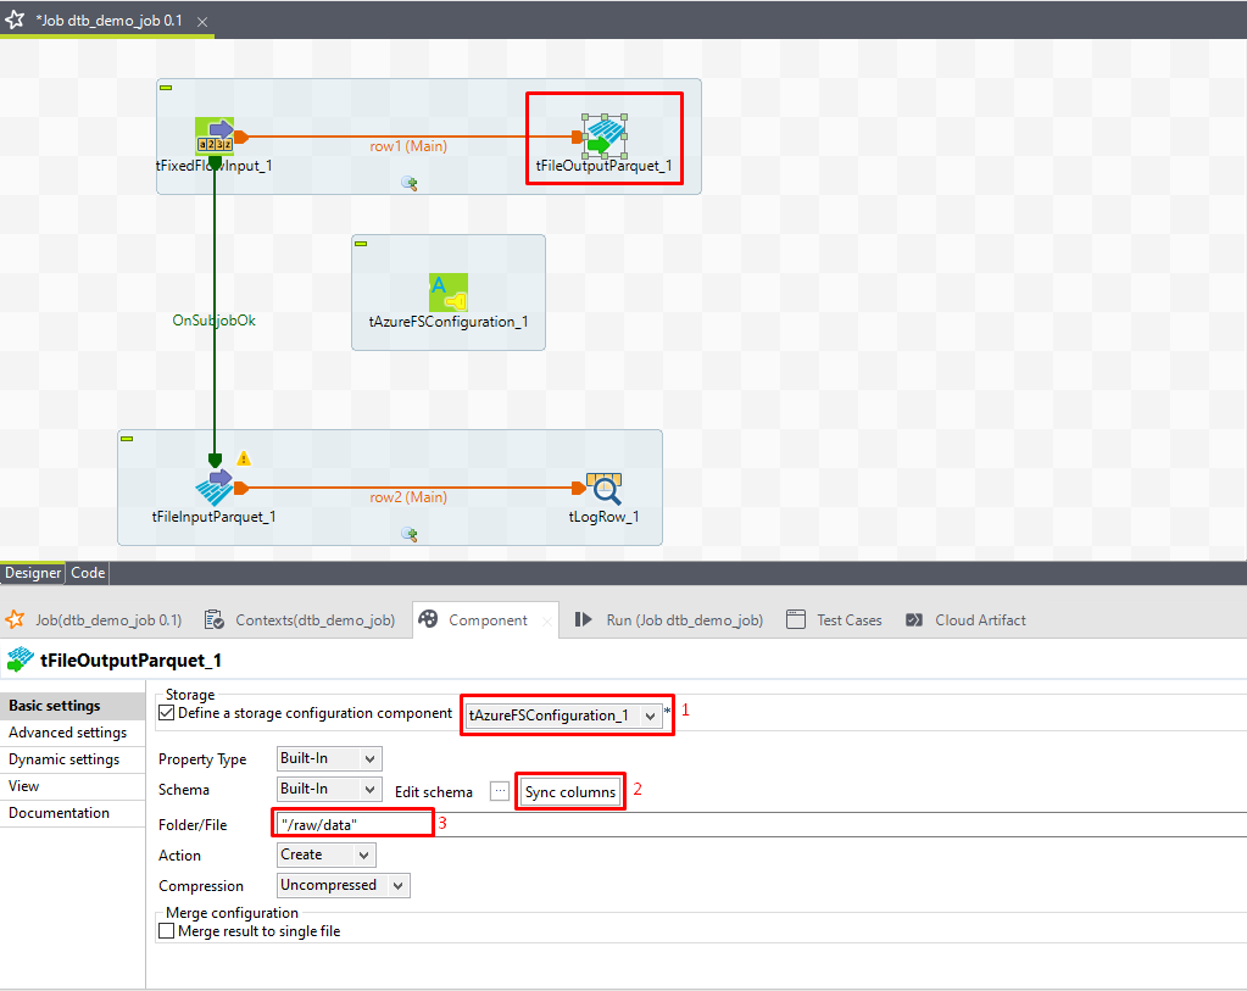Close the Job dtb_demo_job 0.1 editor tab

pyautogui.click(x=202, y=21)
